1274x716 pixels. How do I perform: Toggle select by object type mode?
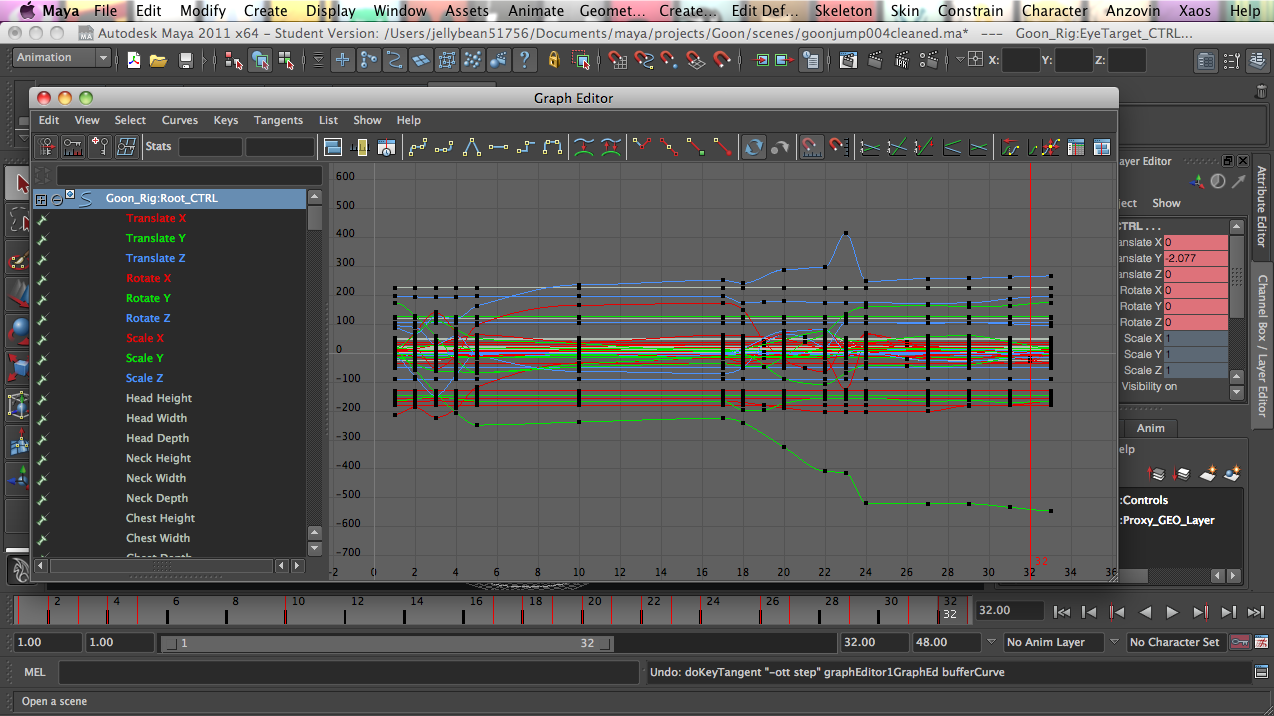(x=260, y=60)
